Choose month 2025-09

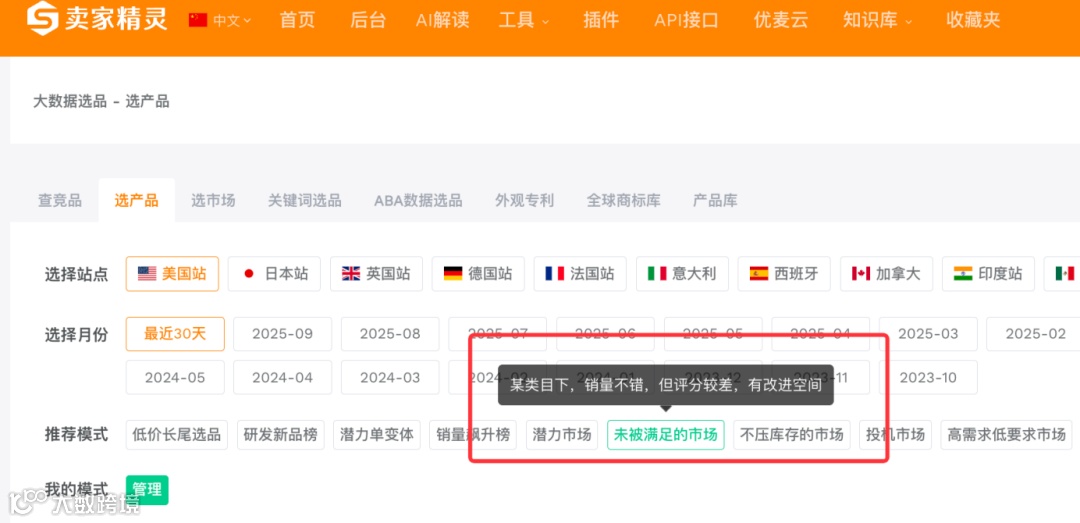(282, 334)
